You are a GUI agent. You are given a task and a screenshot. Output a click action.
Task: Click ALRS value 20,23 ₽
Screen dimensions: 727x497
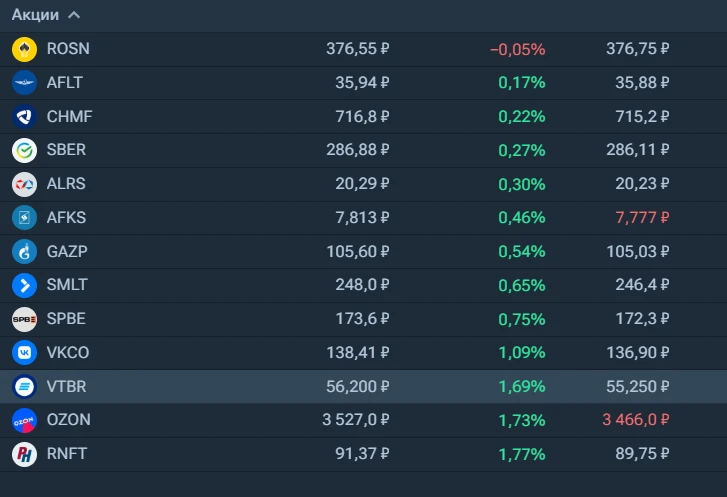pos(642,184)
